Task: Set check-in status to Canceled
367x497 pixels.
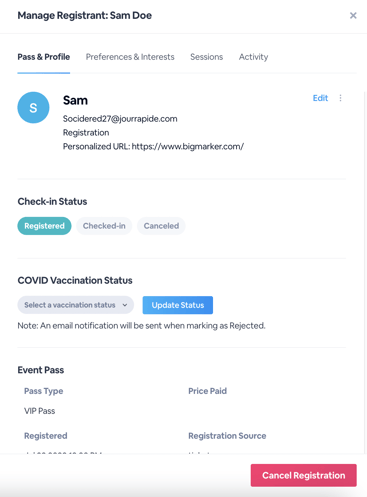Action: coord(161,226)
